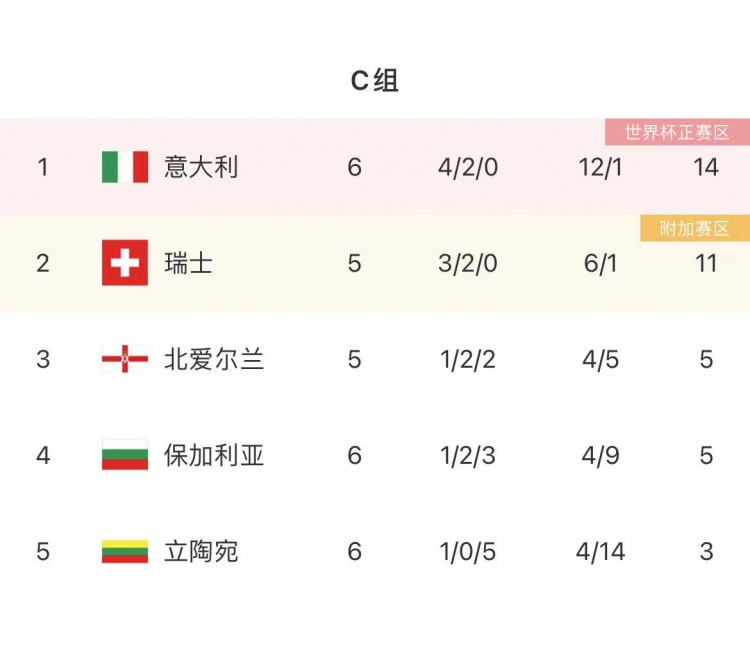Screen dimensions: 750x649
Task: Click Italy's 14 points value
Action: click(706, 167)
